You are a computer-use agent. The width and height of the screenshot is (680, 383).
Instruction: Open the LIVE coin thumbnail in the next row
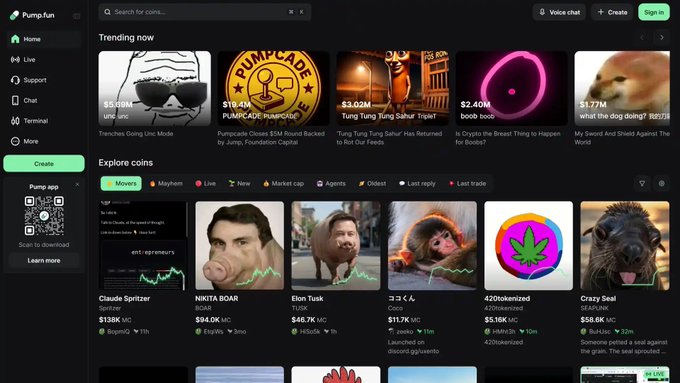625,375
